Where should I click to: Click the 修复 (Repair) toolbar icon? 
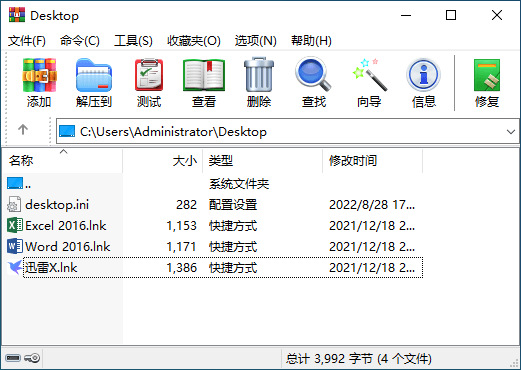point(487,75)
